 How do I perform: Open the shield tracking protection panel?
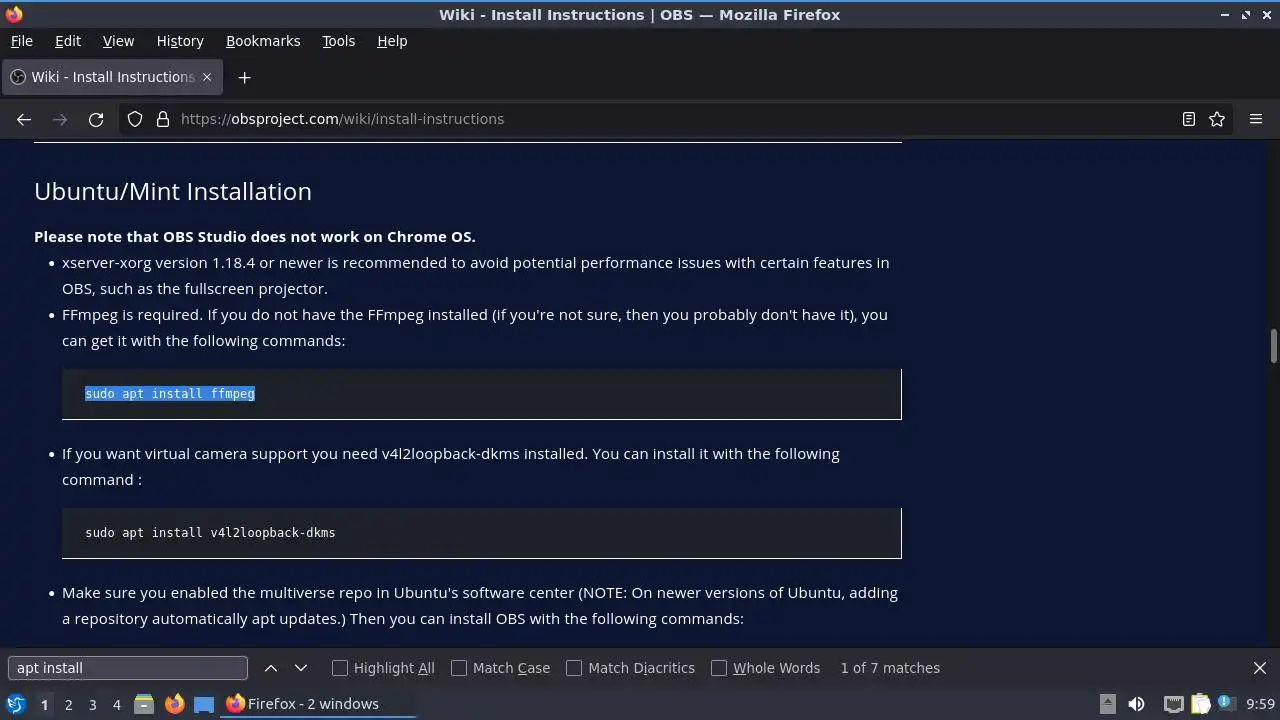135,119
